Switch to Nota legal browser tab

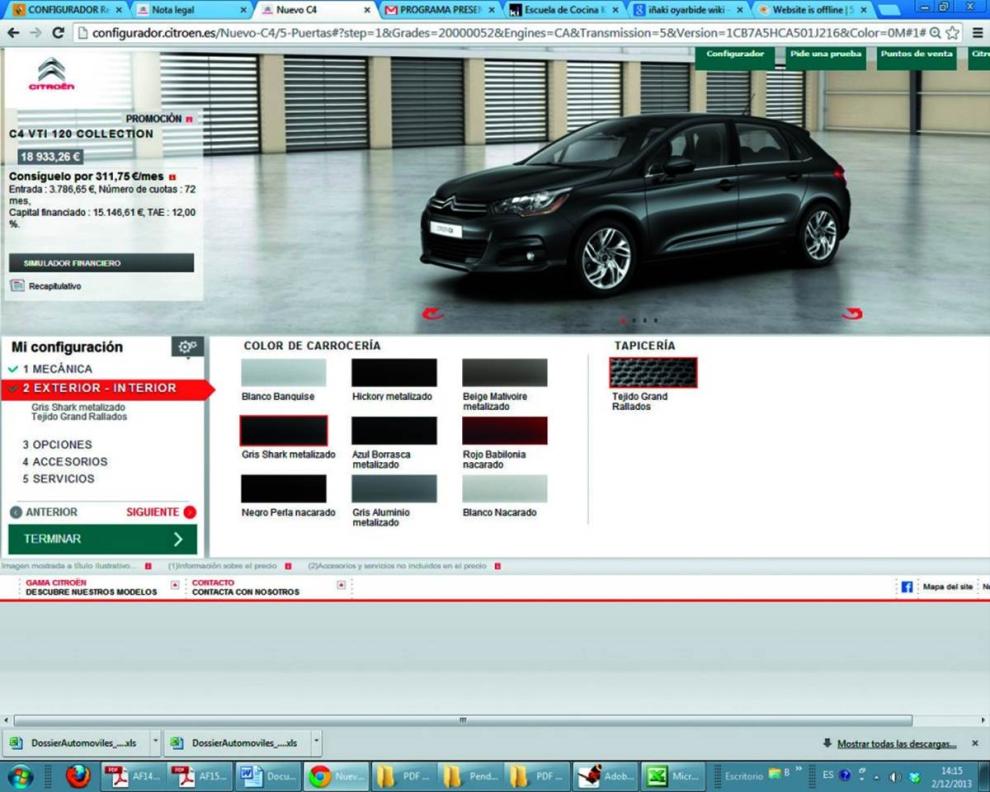[191, 10]
